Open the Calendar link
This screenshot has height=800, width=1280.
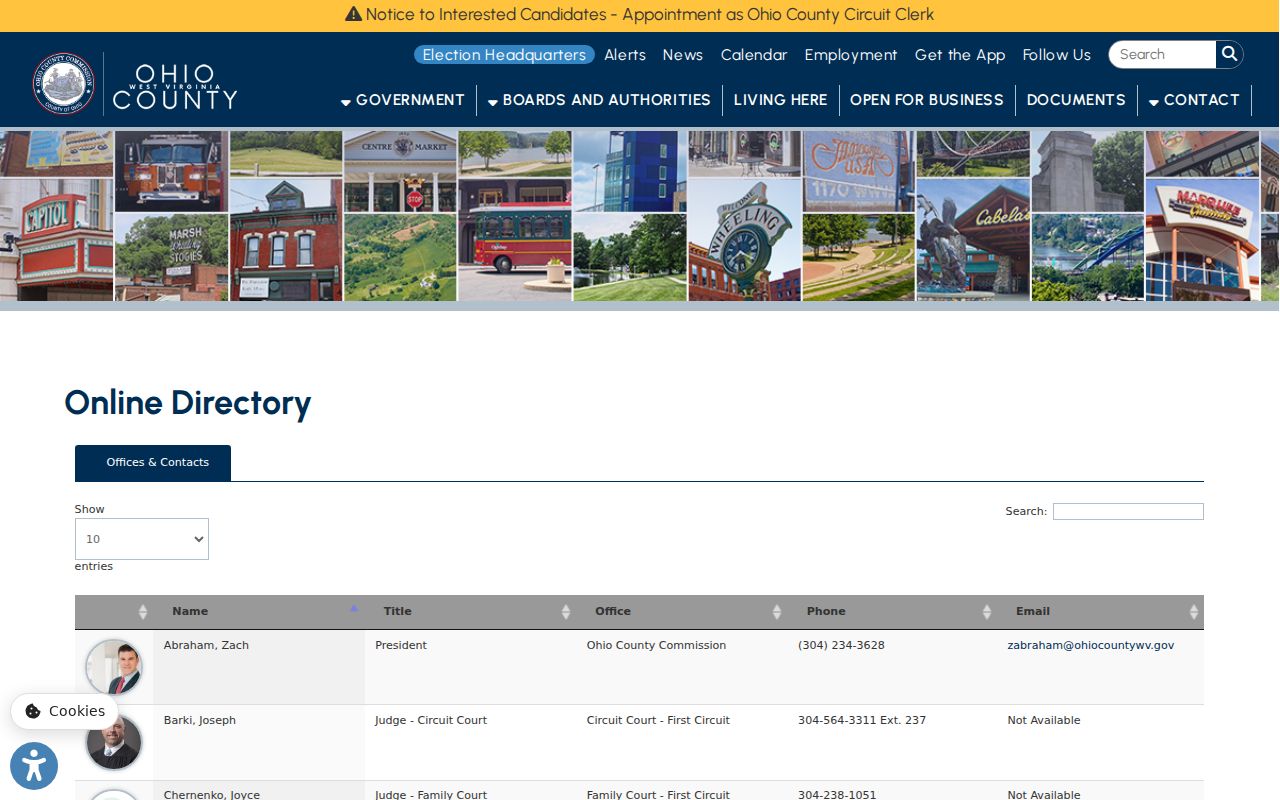(x=754, y=55)
